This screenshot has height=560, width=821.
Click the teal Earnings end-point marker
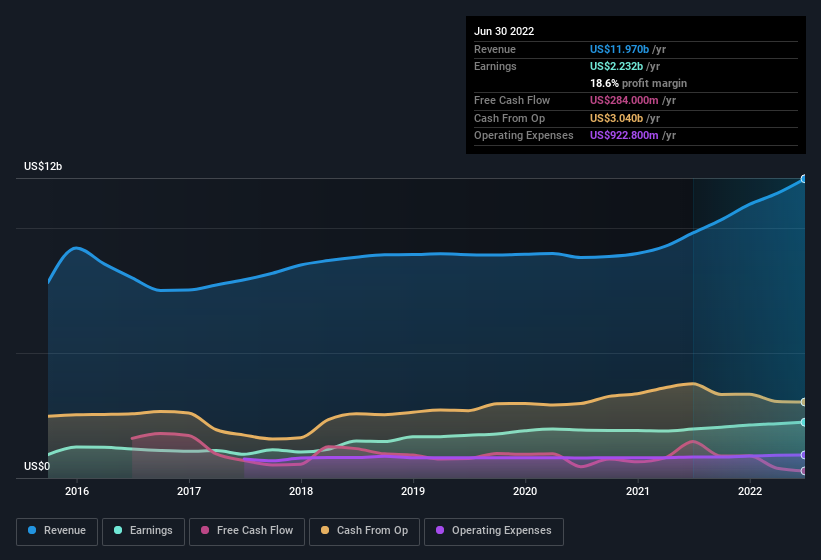pyautogui.click(x=804, y=422)
